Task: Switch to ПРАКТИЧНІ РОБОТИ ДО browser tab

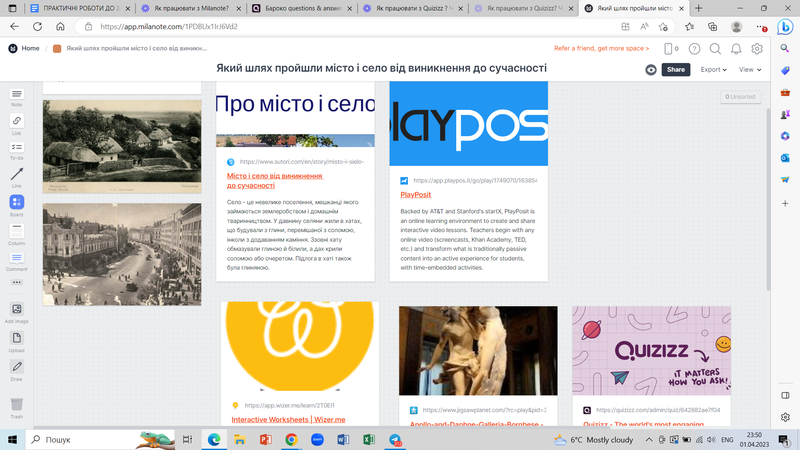Action: (79, 8)
